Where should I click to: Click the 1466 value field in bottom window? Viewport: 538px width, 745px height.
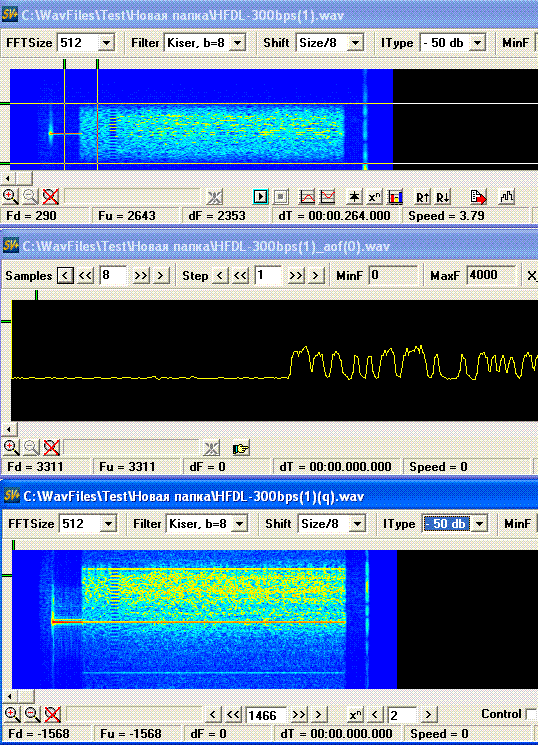pos(265,715)
